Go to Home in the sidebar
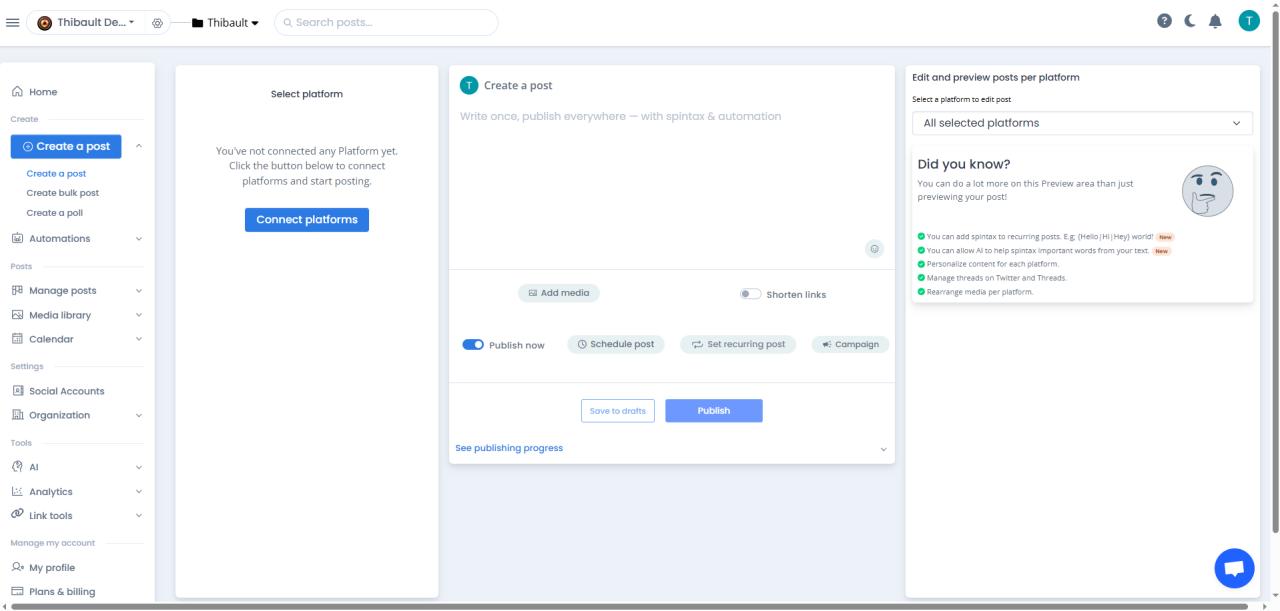Image resolution: width=1280 pixels, height=611 pixels. (x=43, y=92)
